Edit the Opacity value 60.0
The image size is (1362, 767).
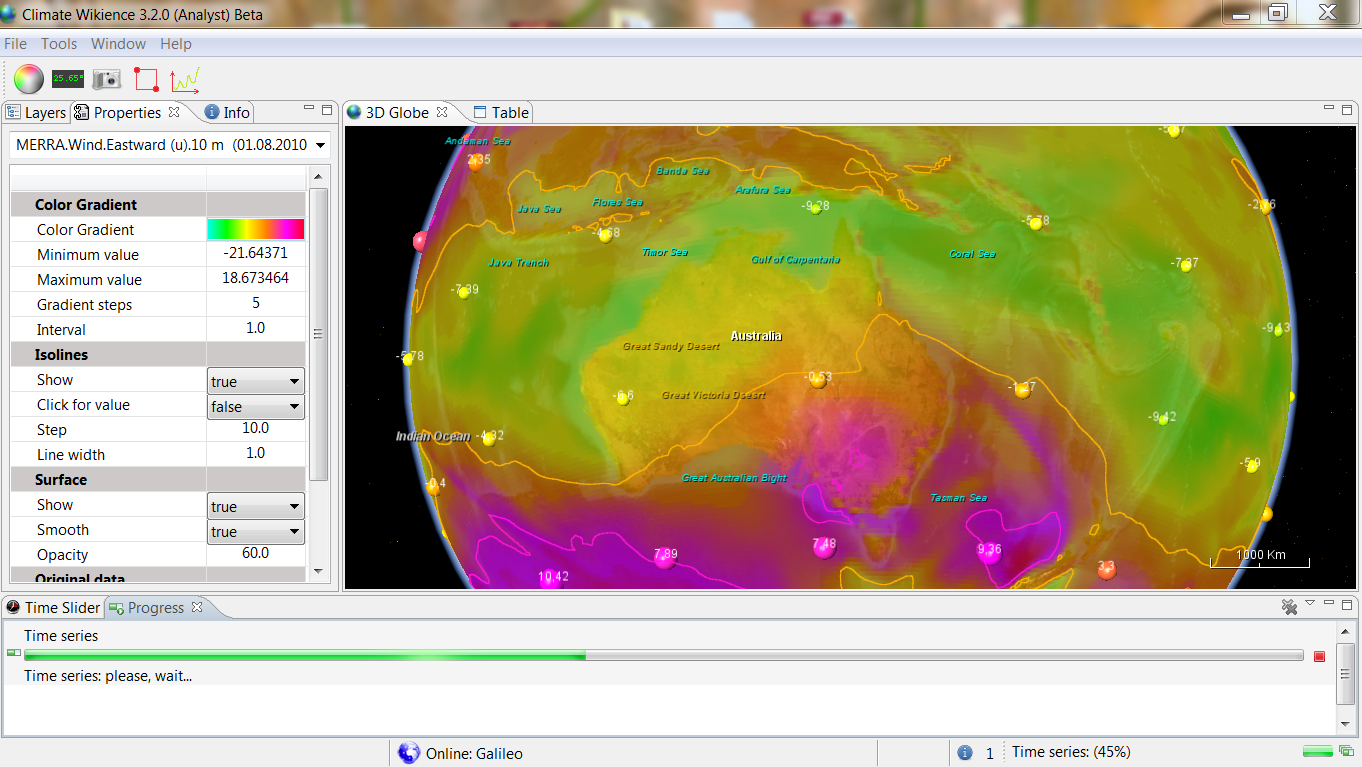pyautogui.click(x=256, y=554)
